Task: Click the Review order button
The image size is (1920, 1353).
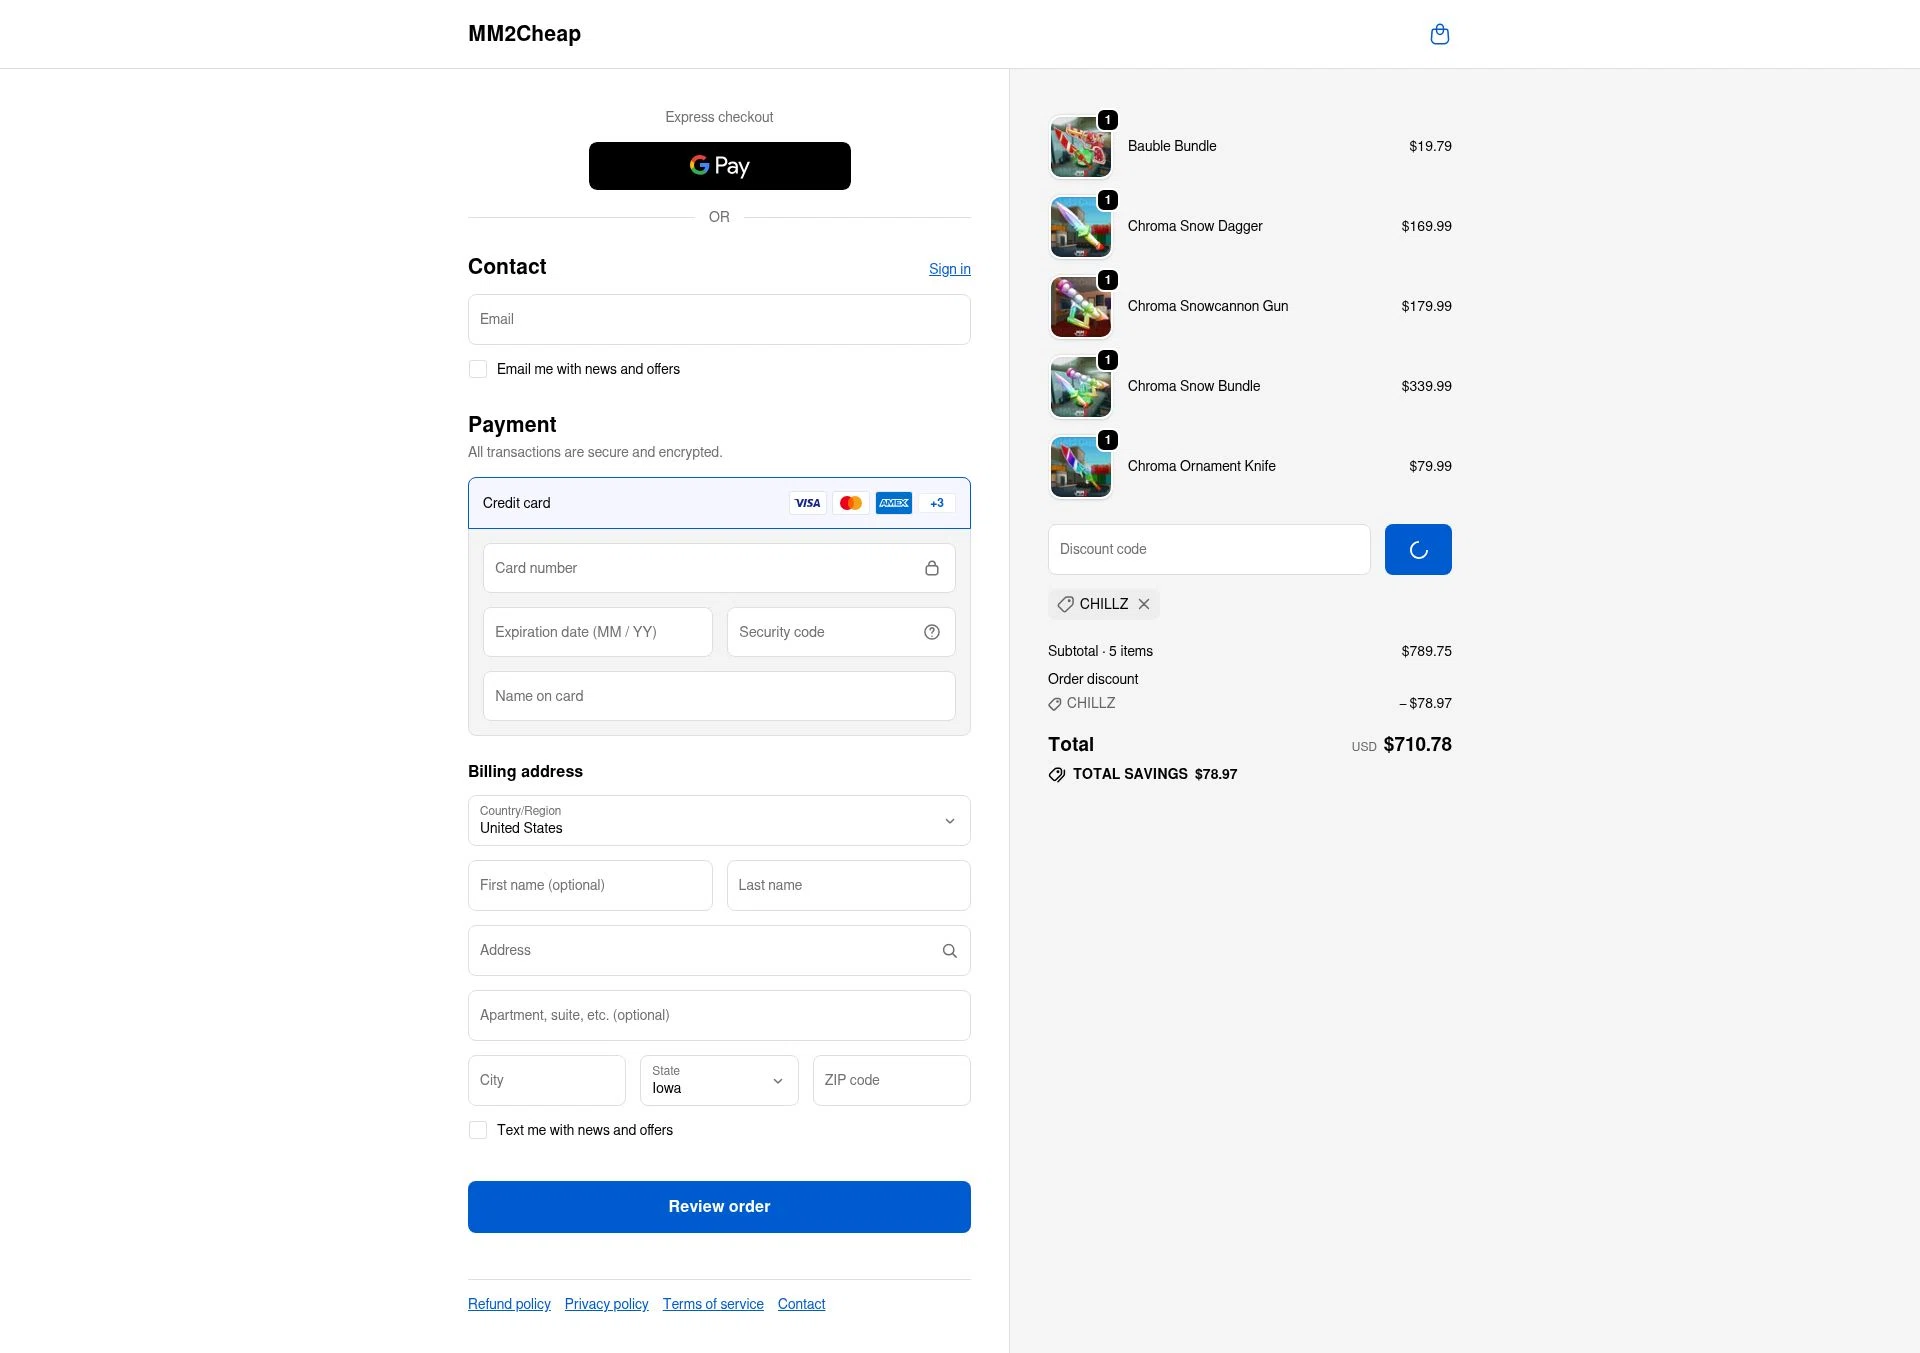Action: tap(719, 1206)
